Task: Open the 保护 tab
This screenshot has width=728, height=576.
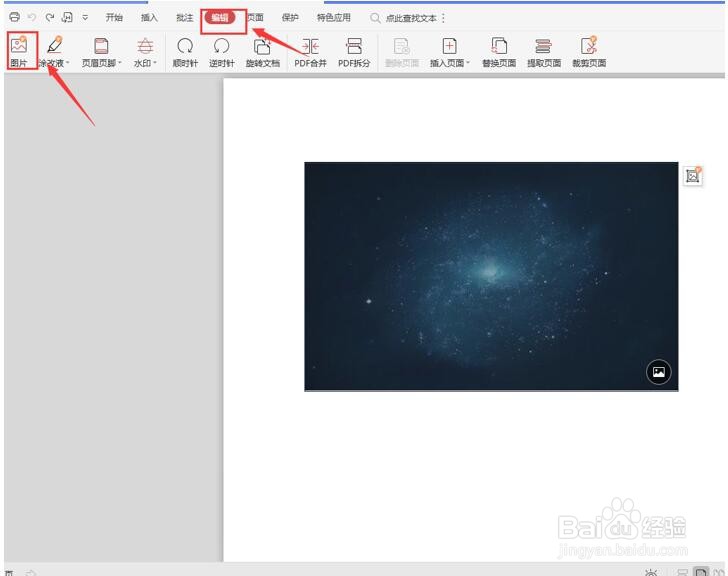Action: pos(290,18)
